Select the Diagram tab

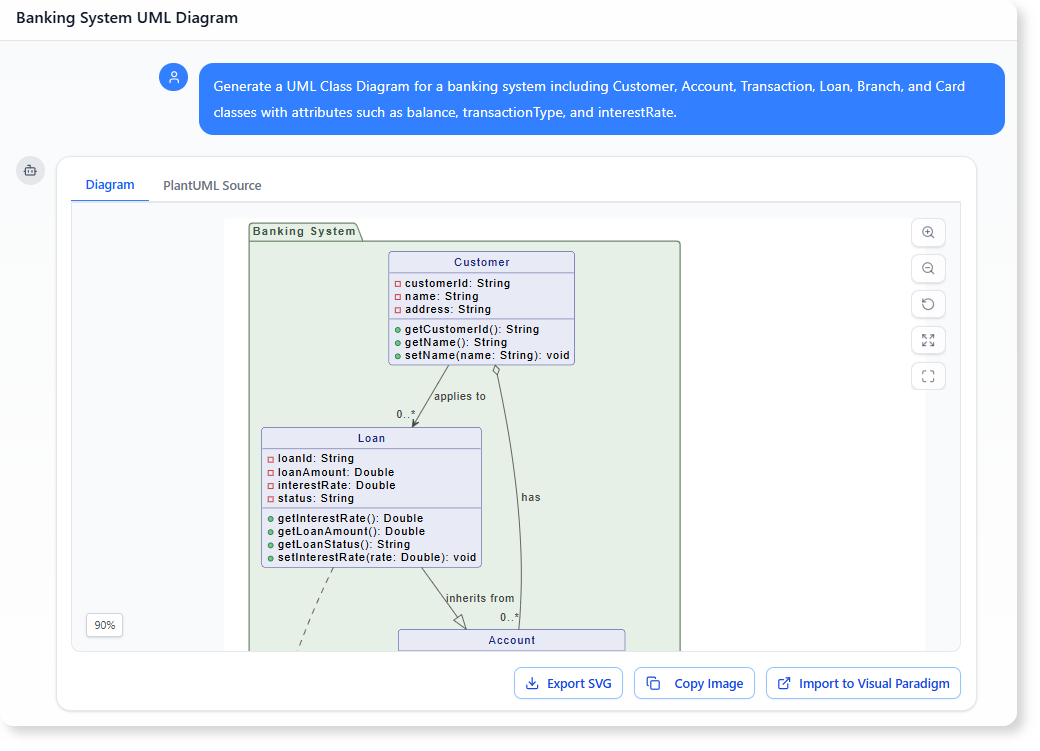[x=109, y=185]
